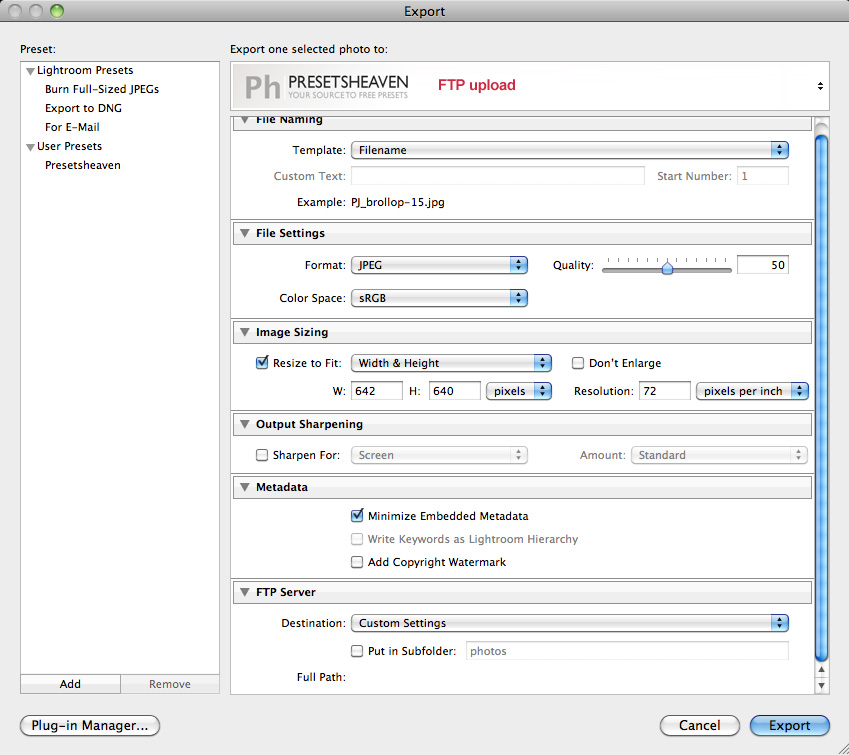Screen dimensions: 849x755
Task: Collapse the User Presets group
Action: coord(30,147)
